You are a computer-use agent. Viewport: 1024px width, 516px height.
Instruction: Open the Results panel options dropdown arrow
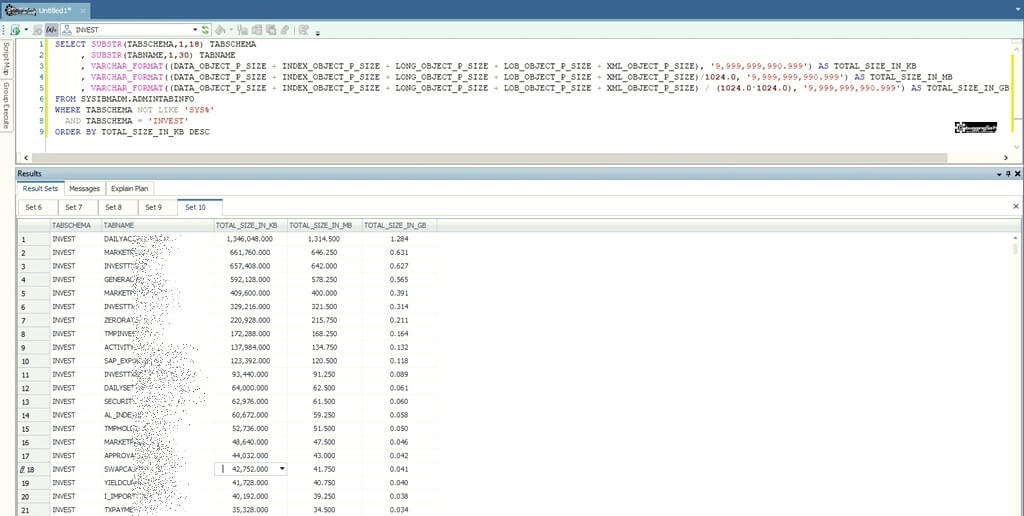(997, 174)
